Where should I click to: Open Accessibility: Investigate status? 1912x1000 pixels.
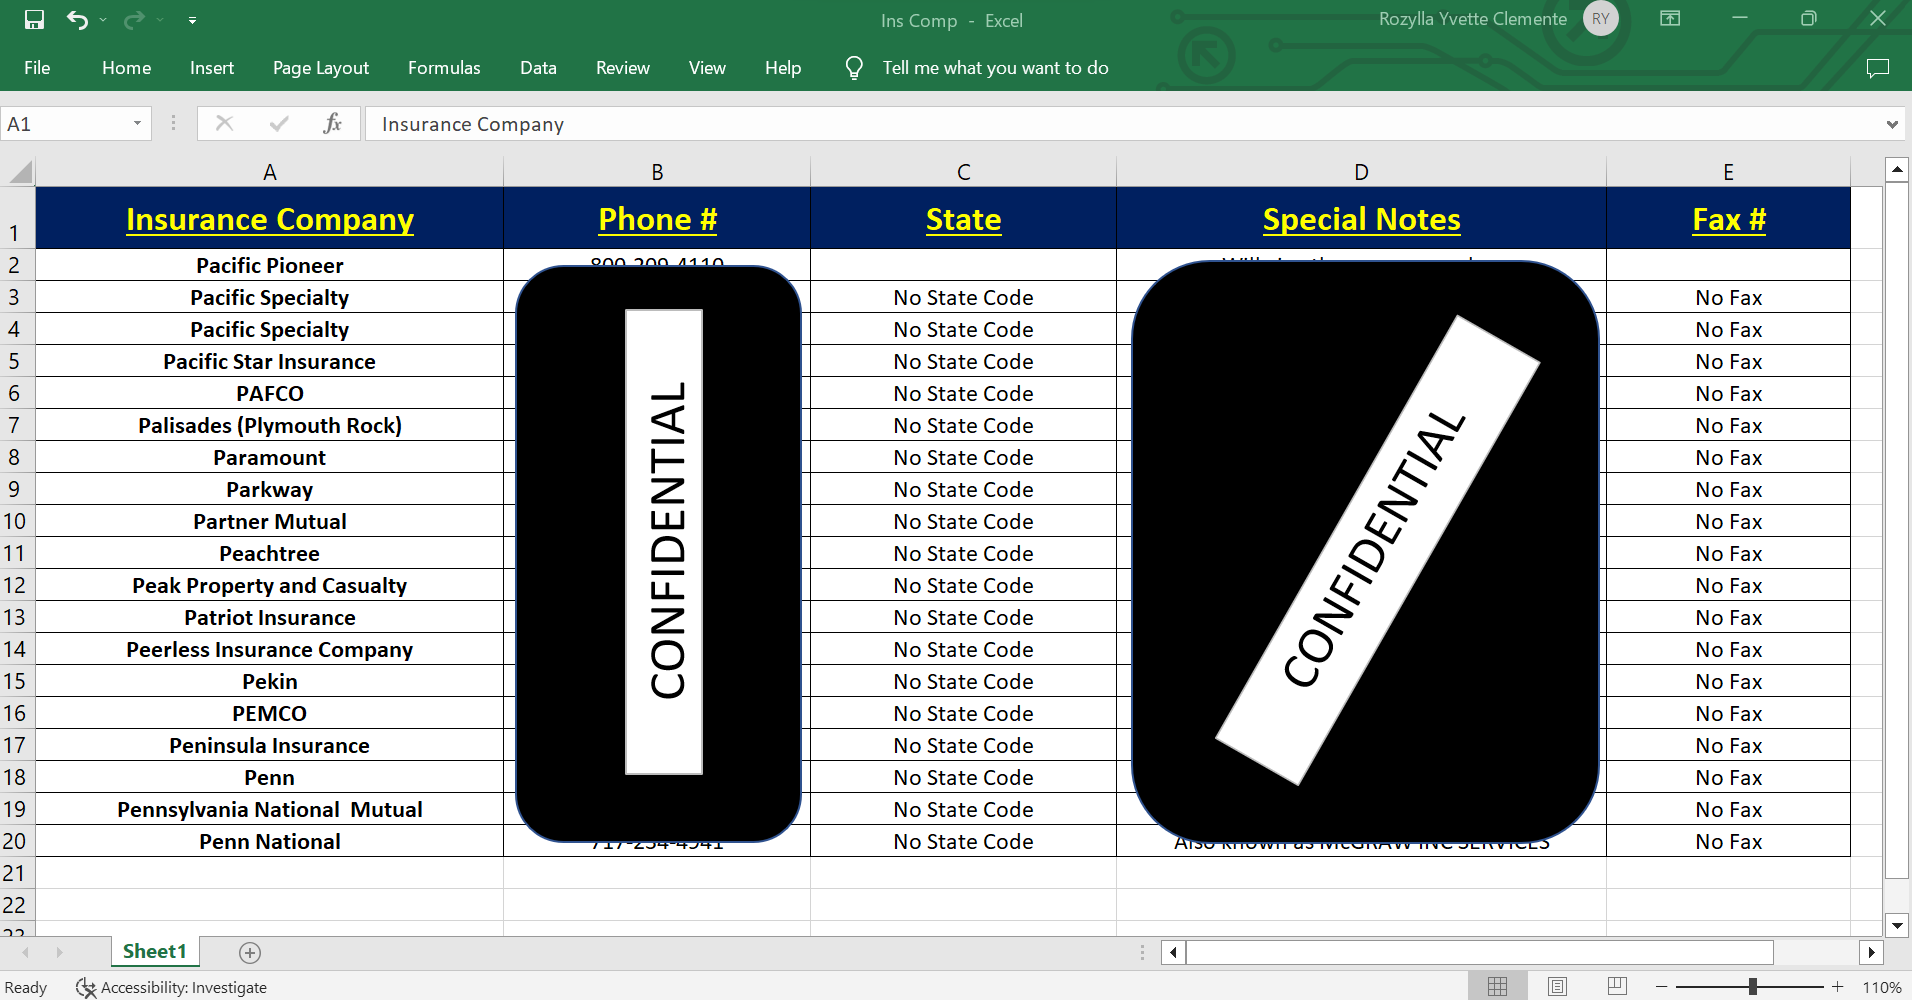coord(173,987)
